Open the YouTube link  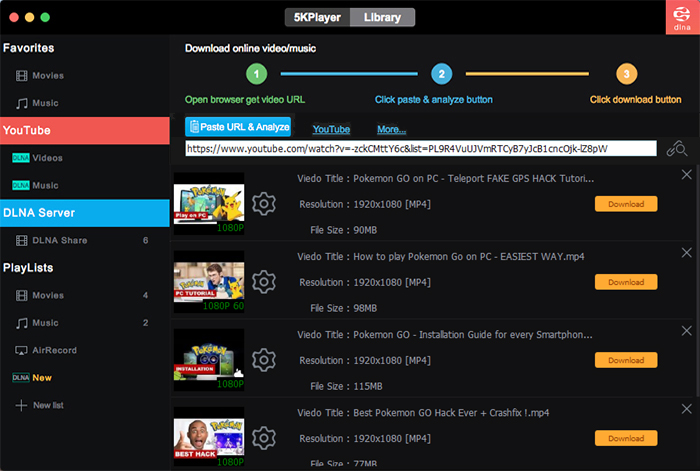[331, 129]
